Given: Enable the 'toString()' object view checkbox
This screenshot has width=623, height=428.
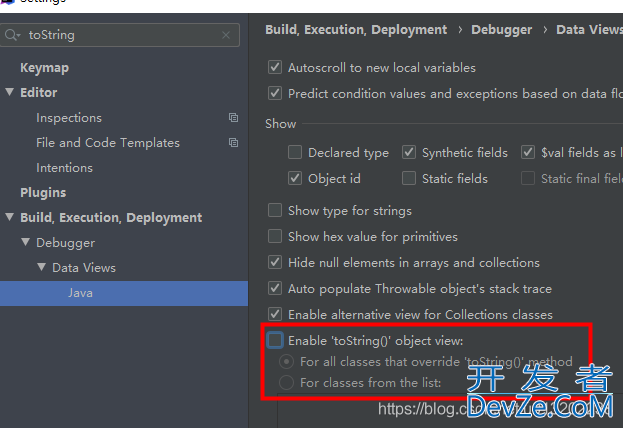Looking at the screenshot, I should click(275, 340).
